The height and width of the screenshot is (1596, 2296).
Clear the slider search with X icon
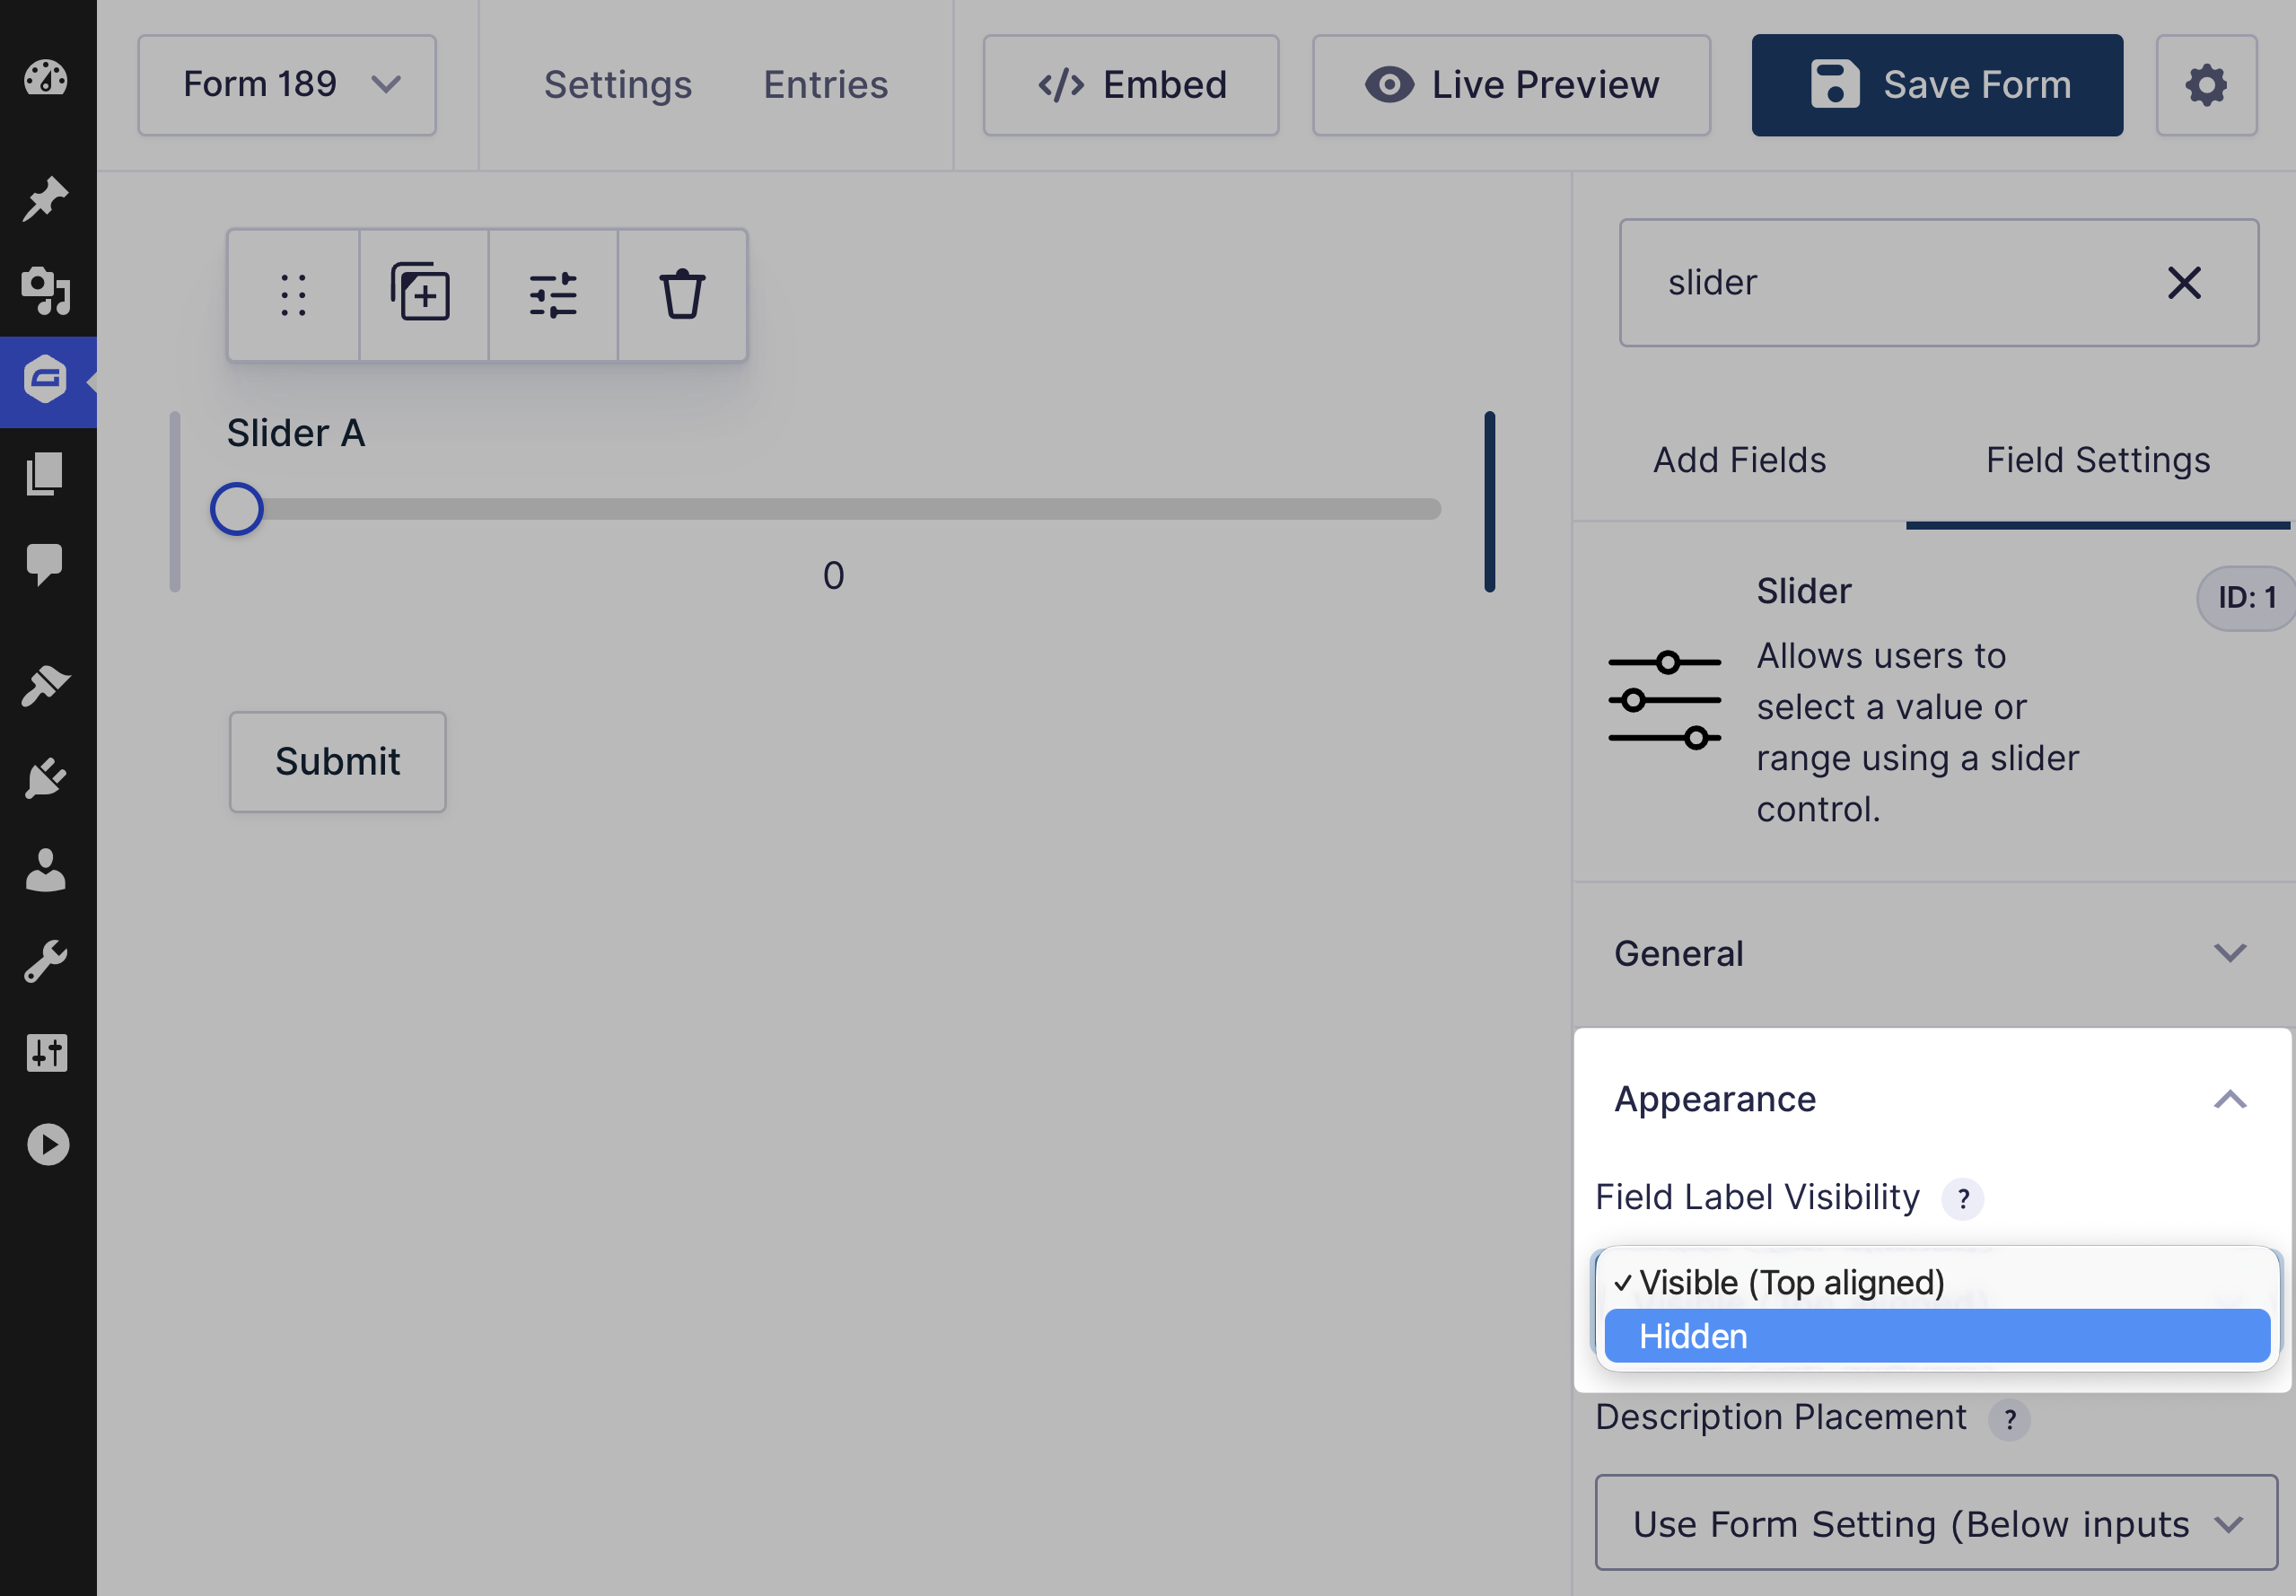(2183, 283)
